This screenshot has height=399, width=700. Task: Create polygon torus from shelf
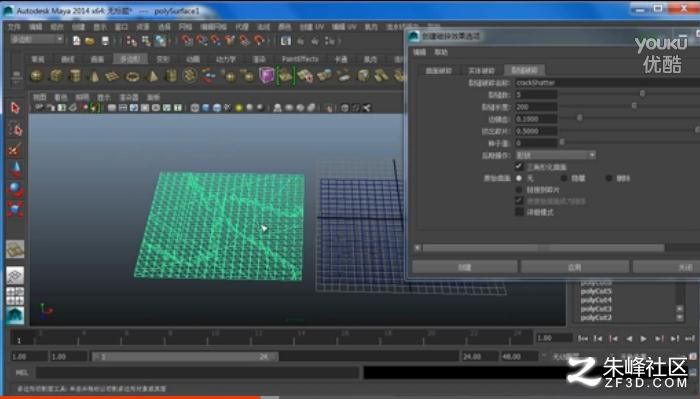(x=133, y=77)
